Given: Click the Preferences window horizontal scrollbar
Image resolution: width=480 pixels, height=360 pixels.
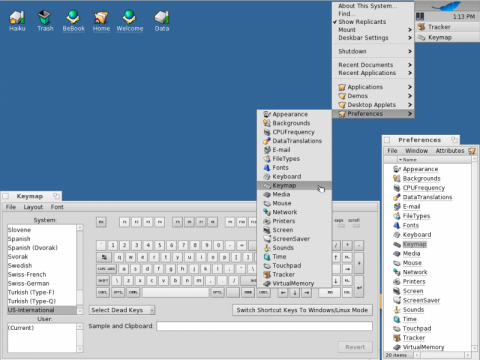Looking at the screenshot, I should [442, 355].
